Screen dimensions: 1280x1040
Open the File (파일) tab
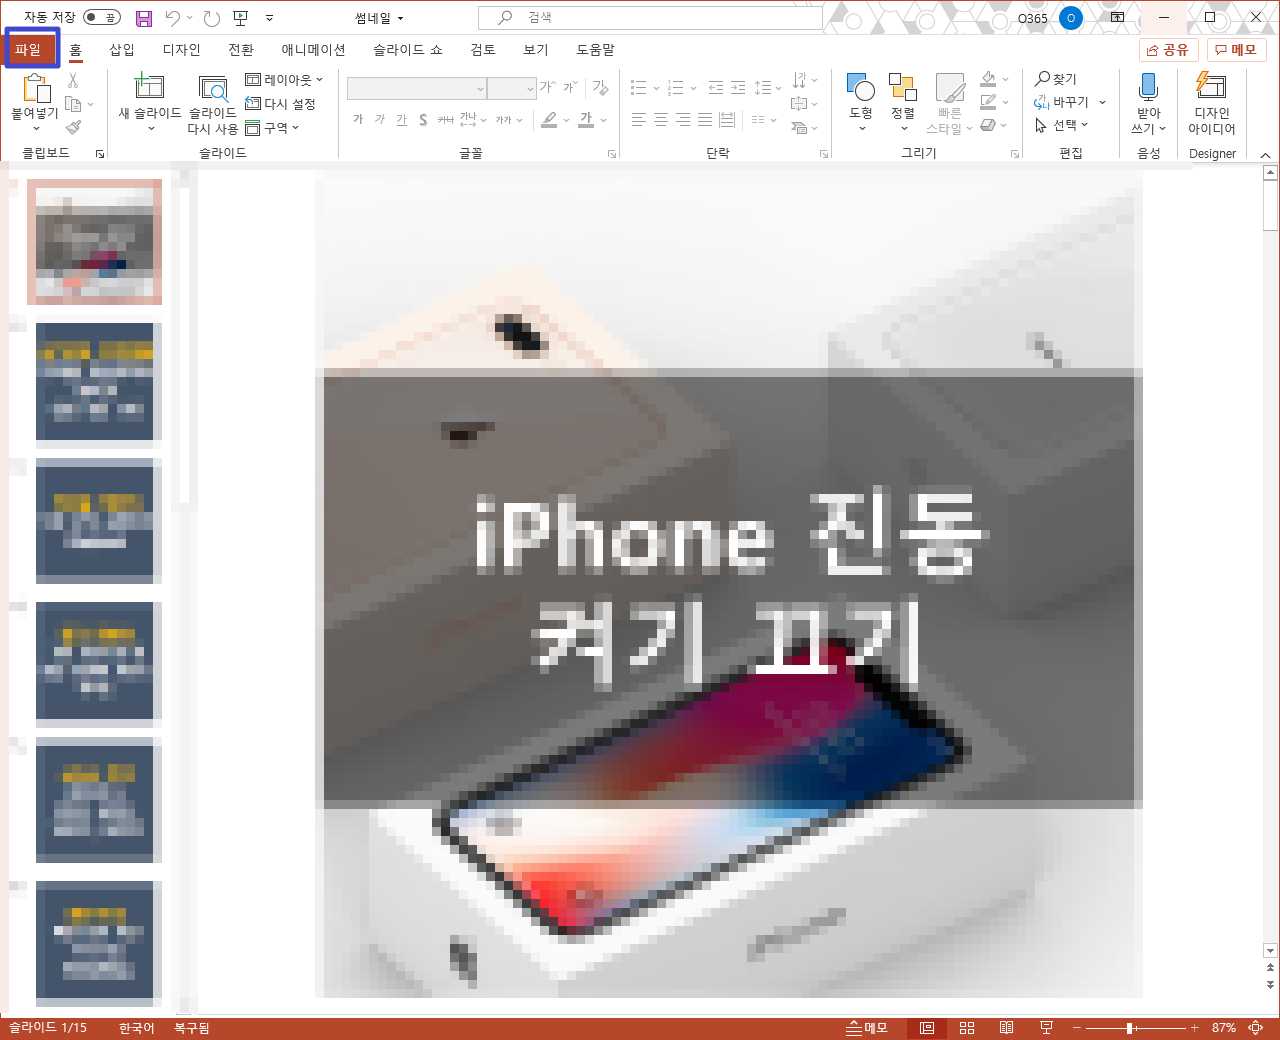pos(28,49)
